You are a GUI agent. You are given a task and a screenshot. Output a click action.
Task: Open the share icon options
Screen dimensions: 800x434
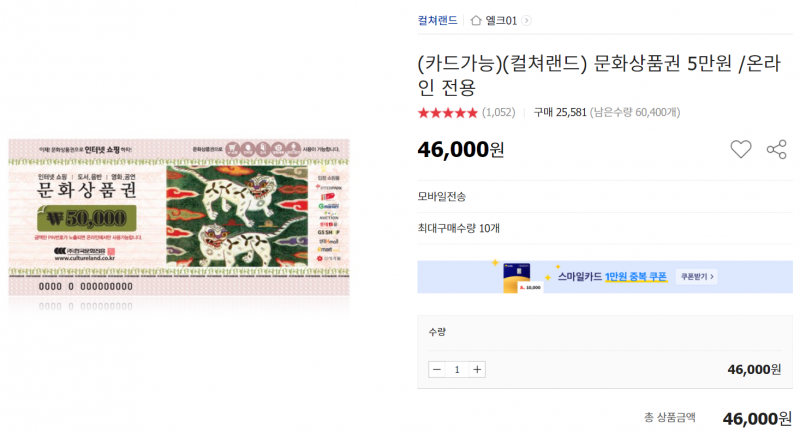[x=777, y=149]
